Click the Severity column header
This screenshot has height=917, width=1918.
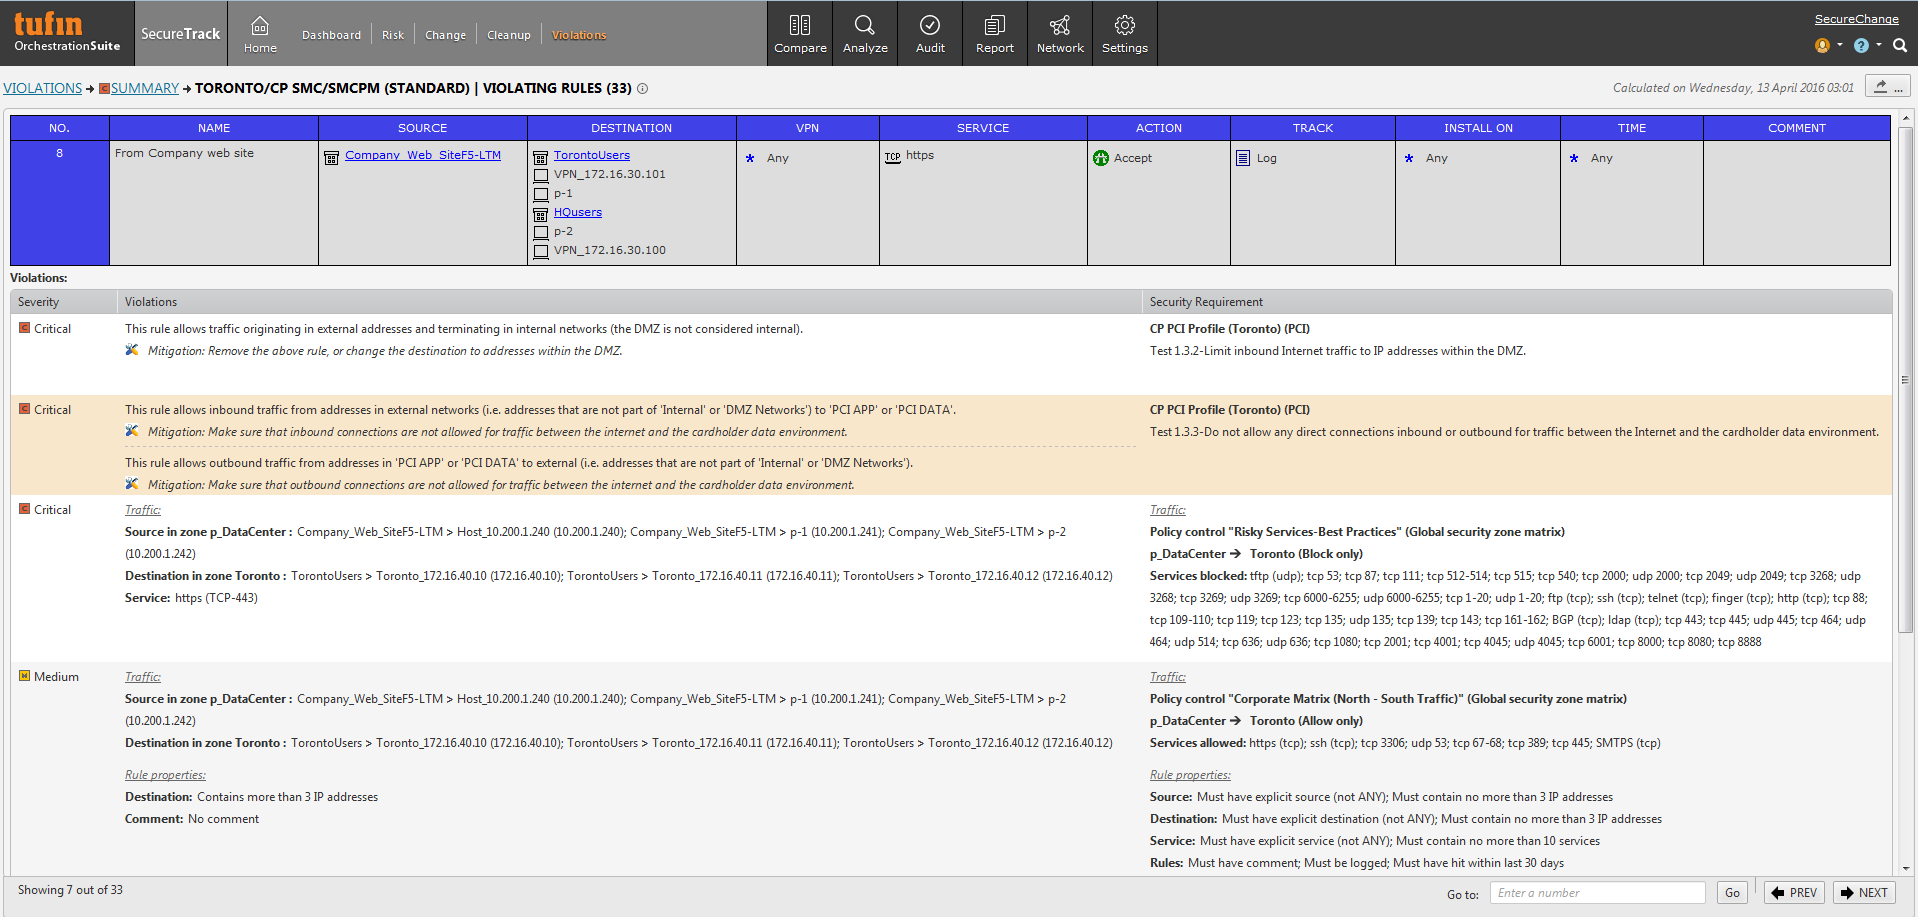click(64, 302)
